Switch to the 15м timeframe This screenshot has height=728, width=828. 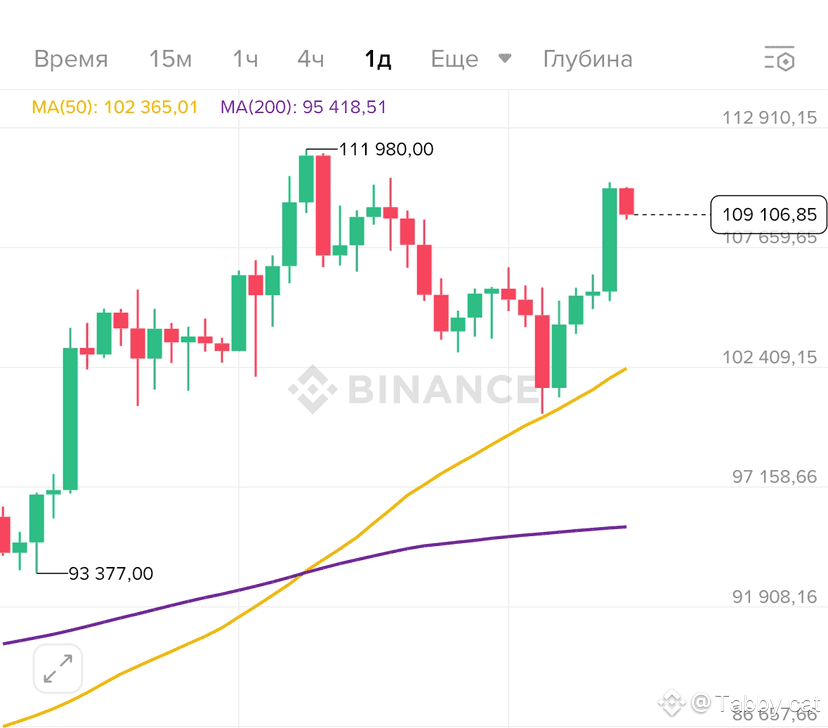click(x=170, y=59)
